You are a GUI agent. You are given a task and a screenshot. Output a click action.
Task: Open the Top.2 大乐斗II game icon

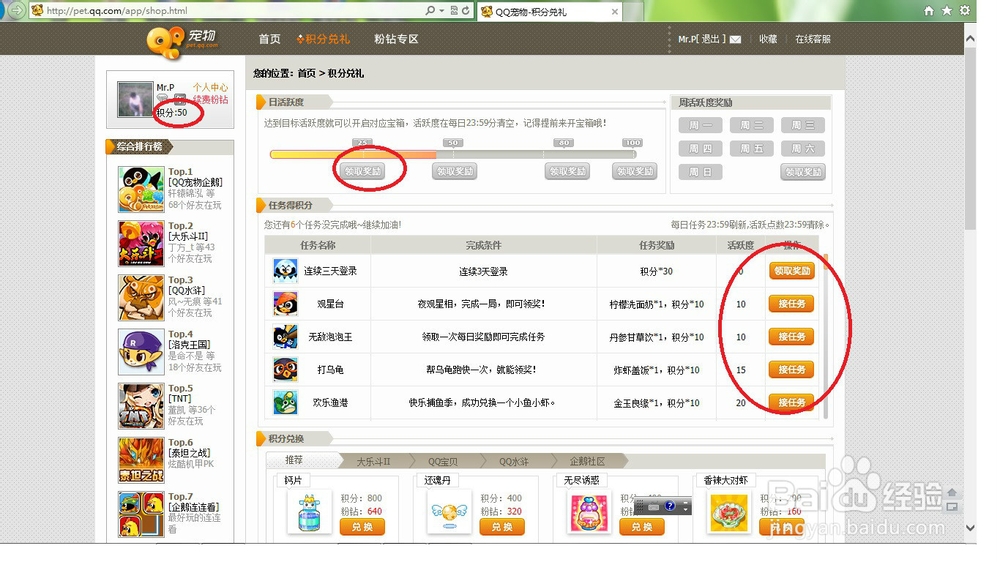pyautogui.click(x=141, y=243)
